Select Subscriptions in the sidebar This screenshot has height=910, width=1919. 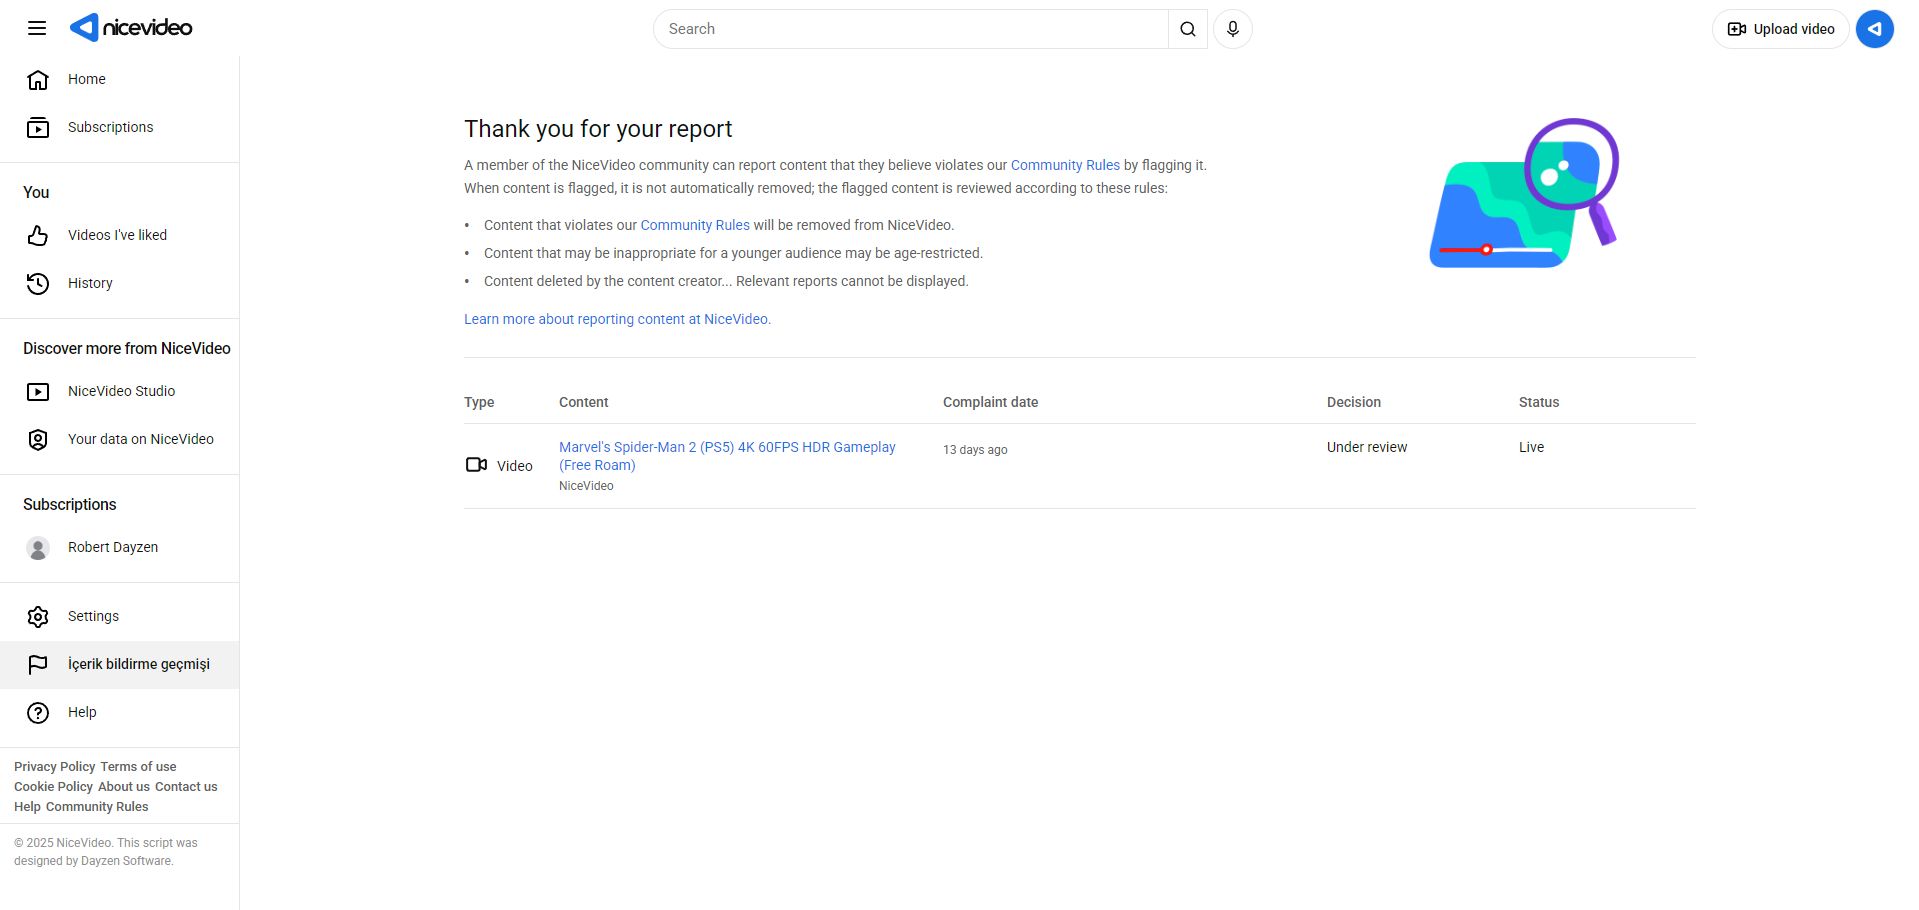[x=110, y=127]
